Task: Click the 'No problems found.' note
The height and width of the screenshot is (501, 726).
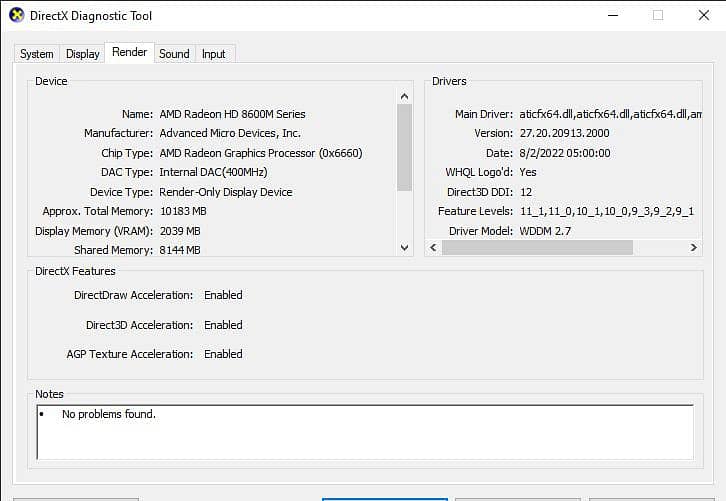Action: [x=109, y=414]
